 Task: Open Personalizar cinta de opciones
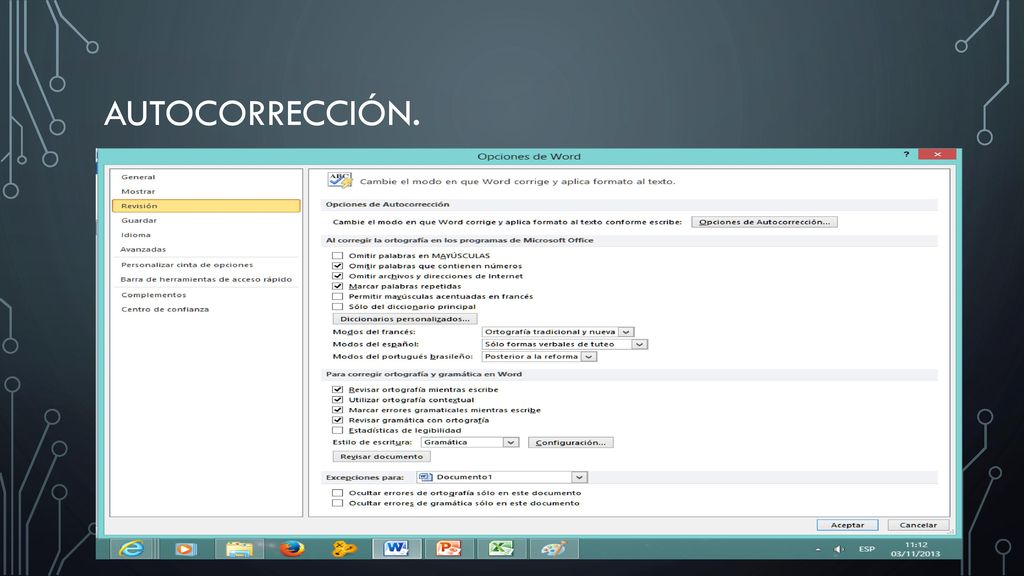(x=187, y=264)
